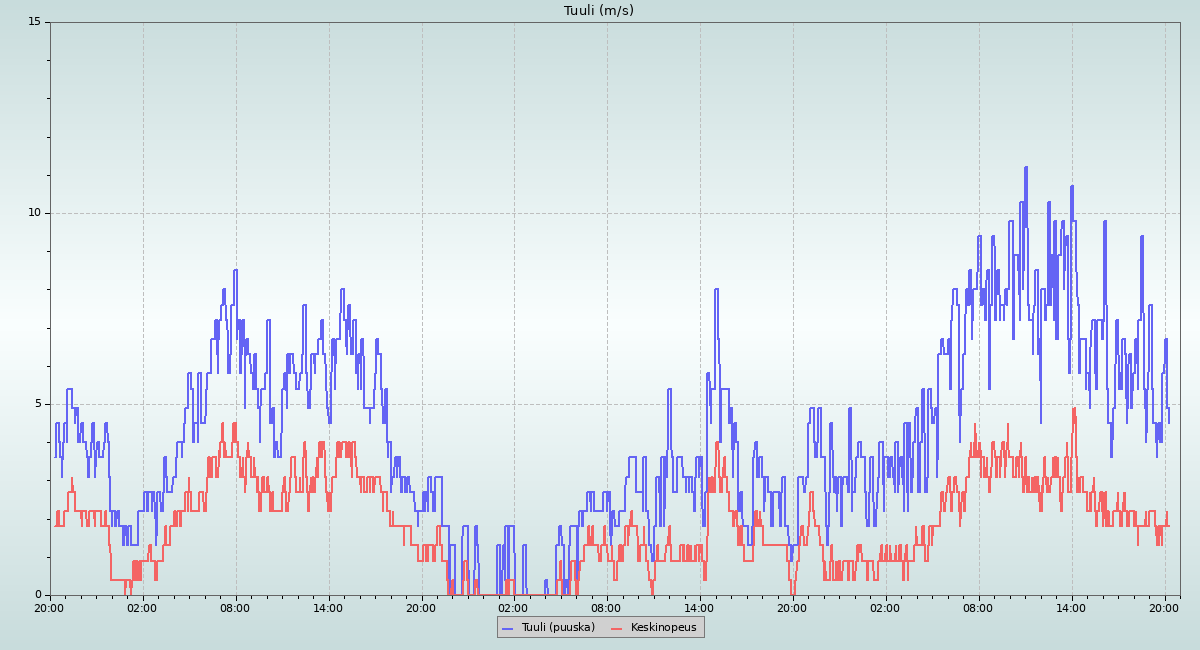
Task: Click the highest blue gust peak above 11 m/s
Action: click(x=1026, y=168)
